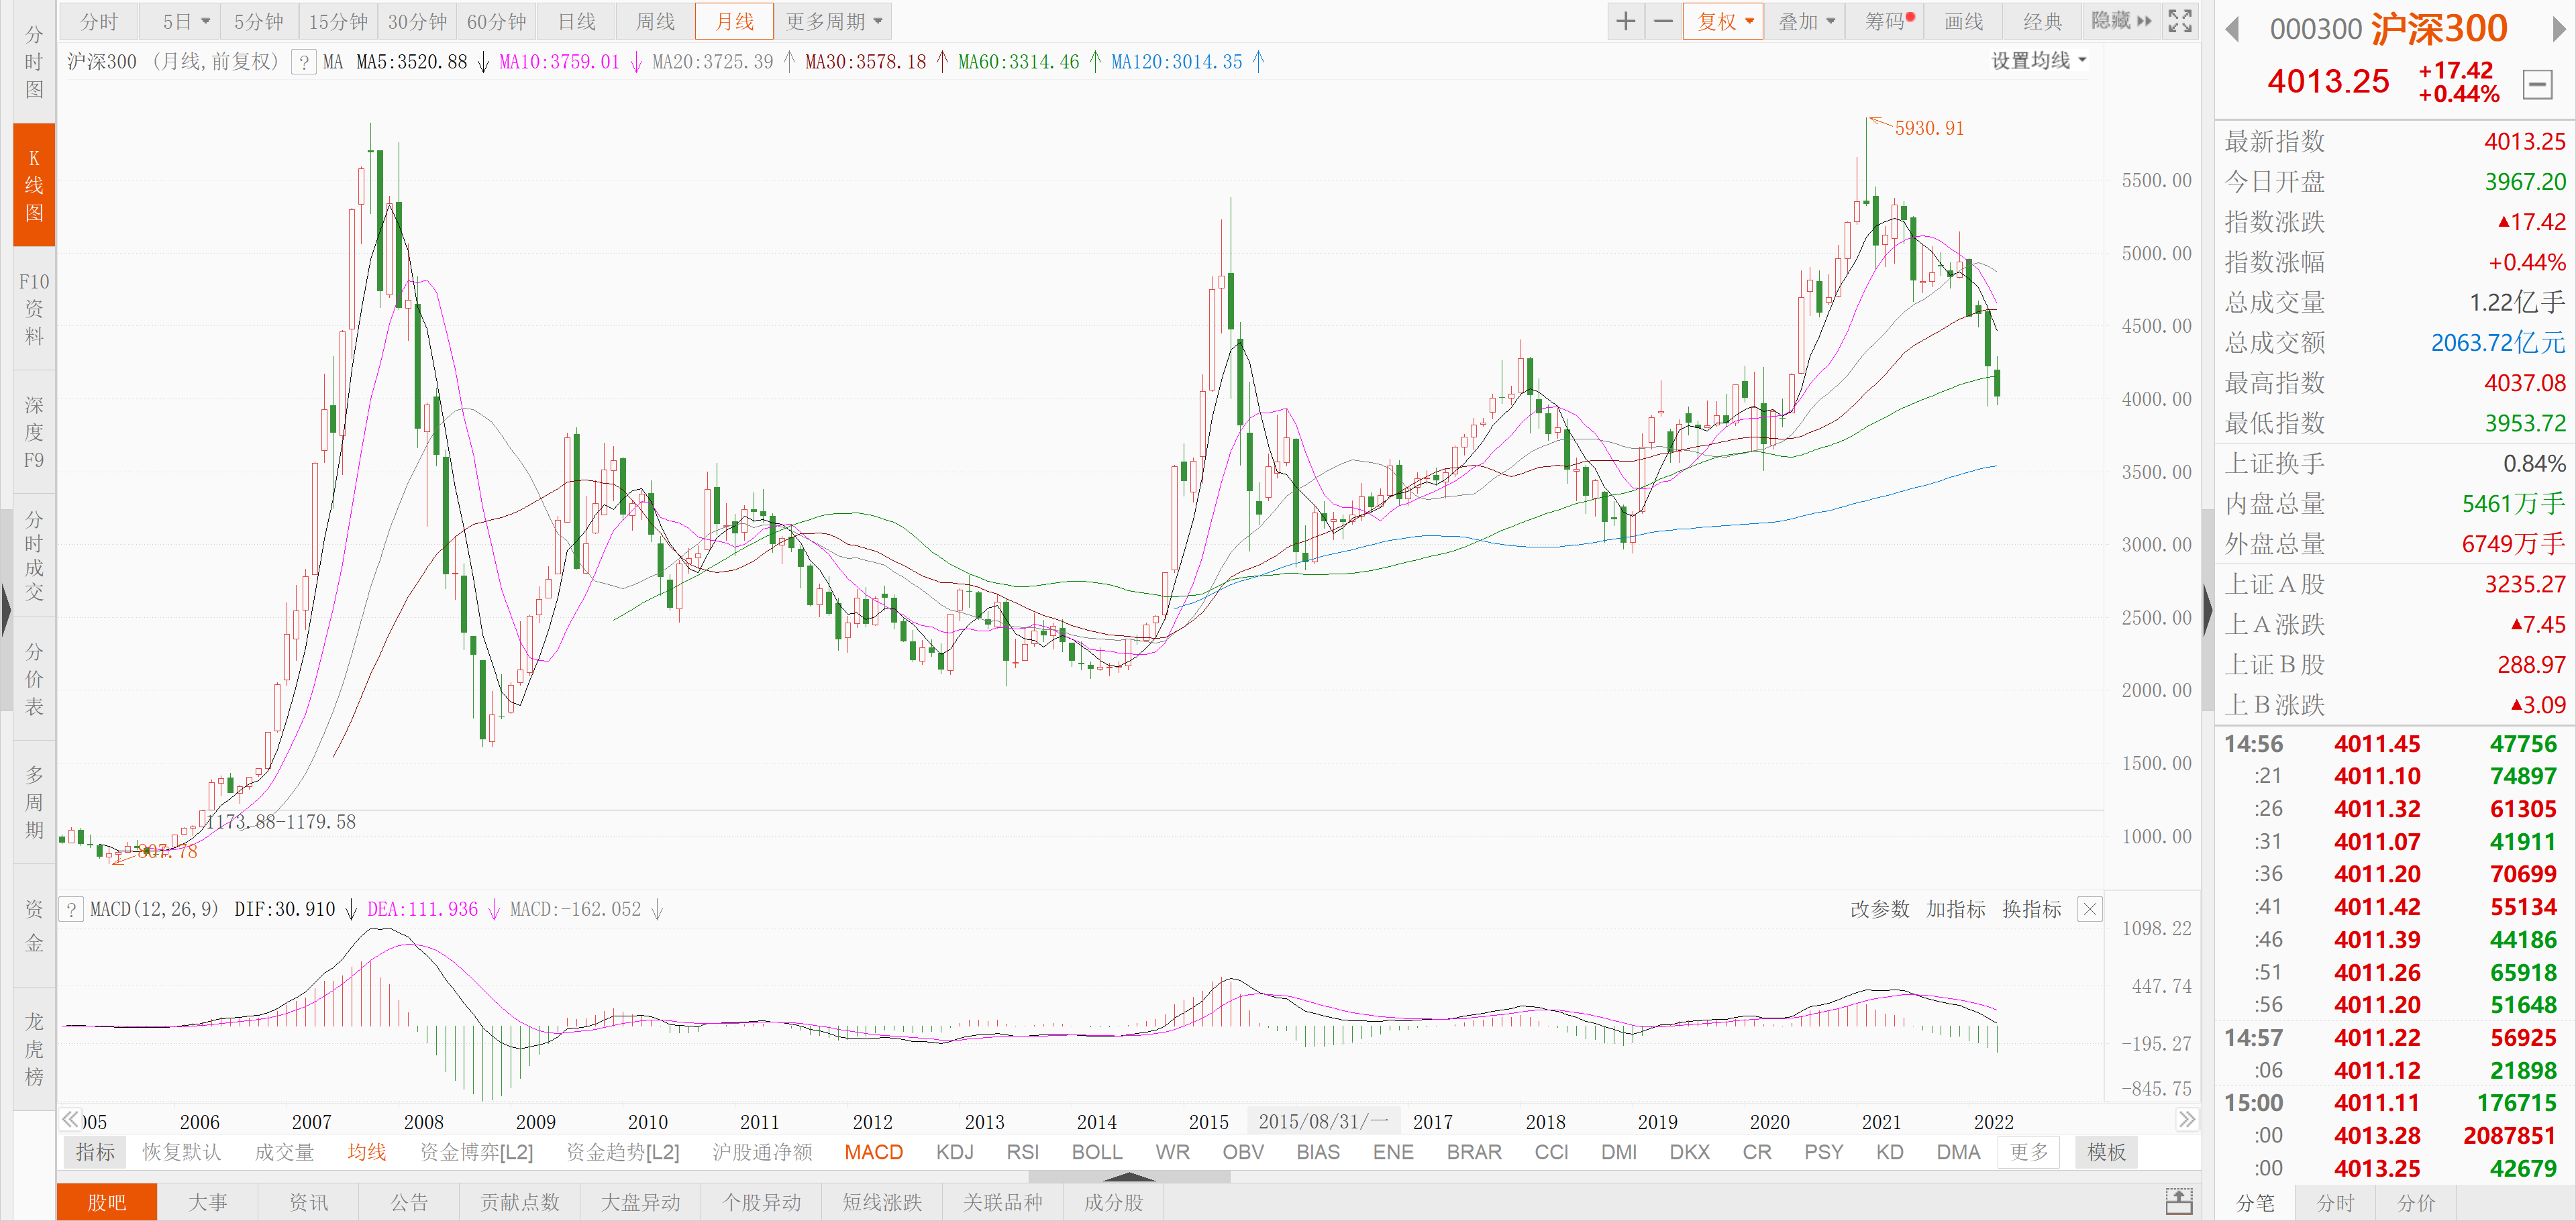Click the zoom out minus icon
The height and width of the screenshot is (1221, 2576).
tap(1663, 21)
